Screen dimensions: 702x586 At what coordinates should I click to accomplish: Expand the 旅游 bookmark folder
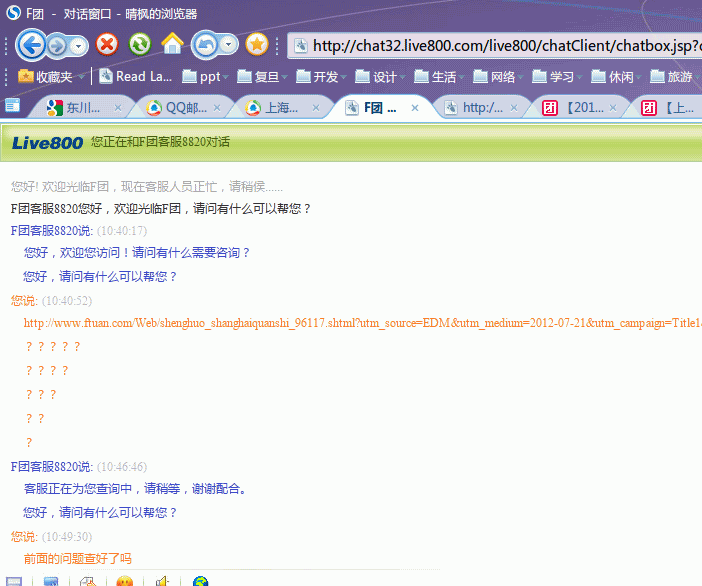point(675,77)
